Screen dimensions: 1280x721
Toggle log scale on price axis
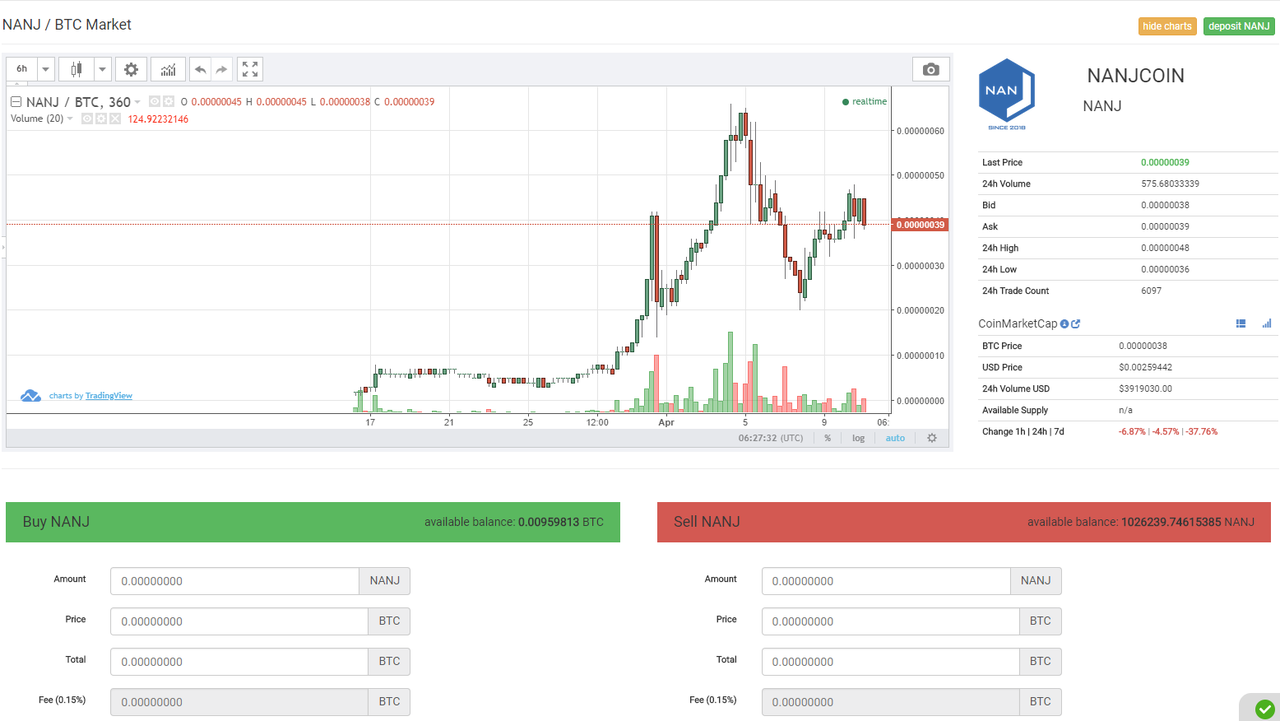858,438
